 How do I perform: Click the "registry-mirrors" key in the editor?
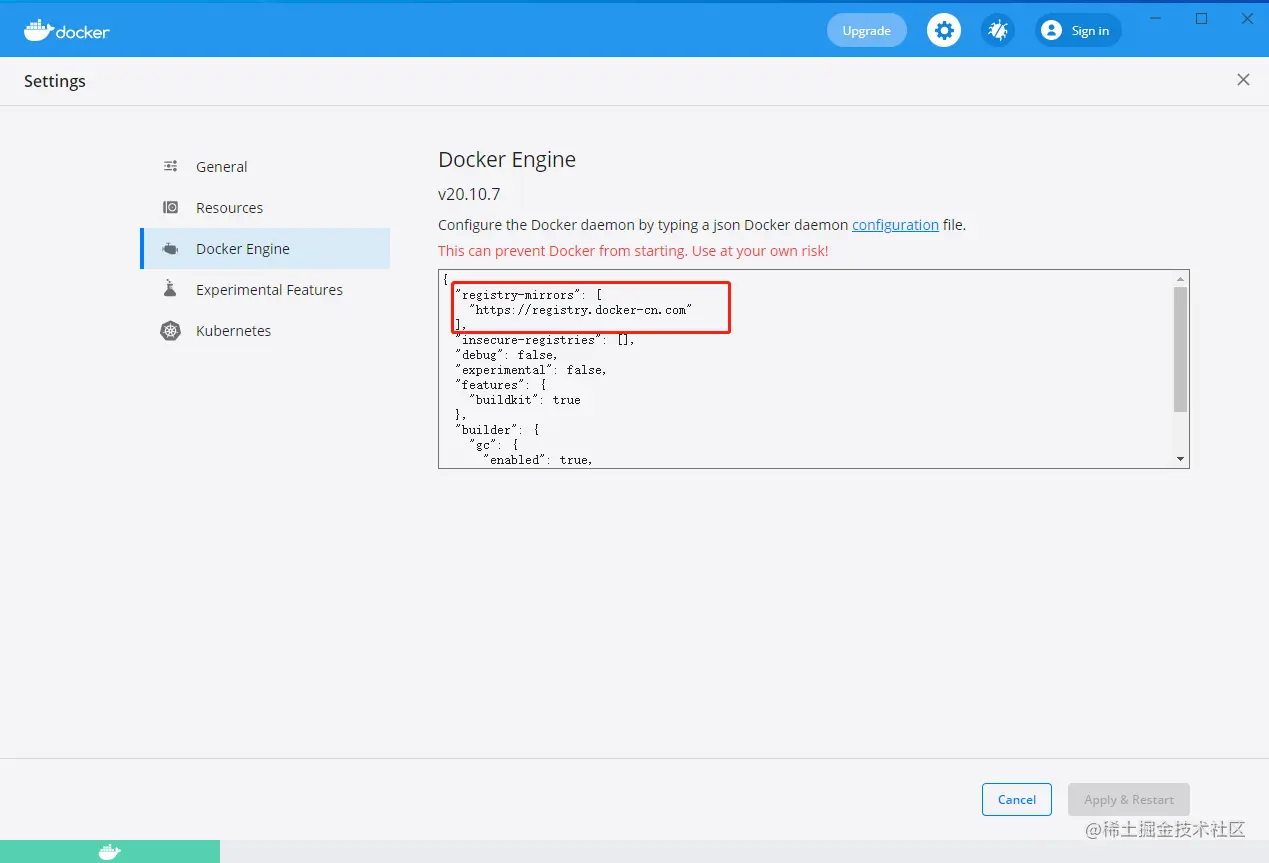pos(517,295)
